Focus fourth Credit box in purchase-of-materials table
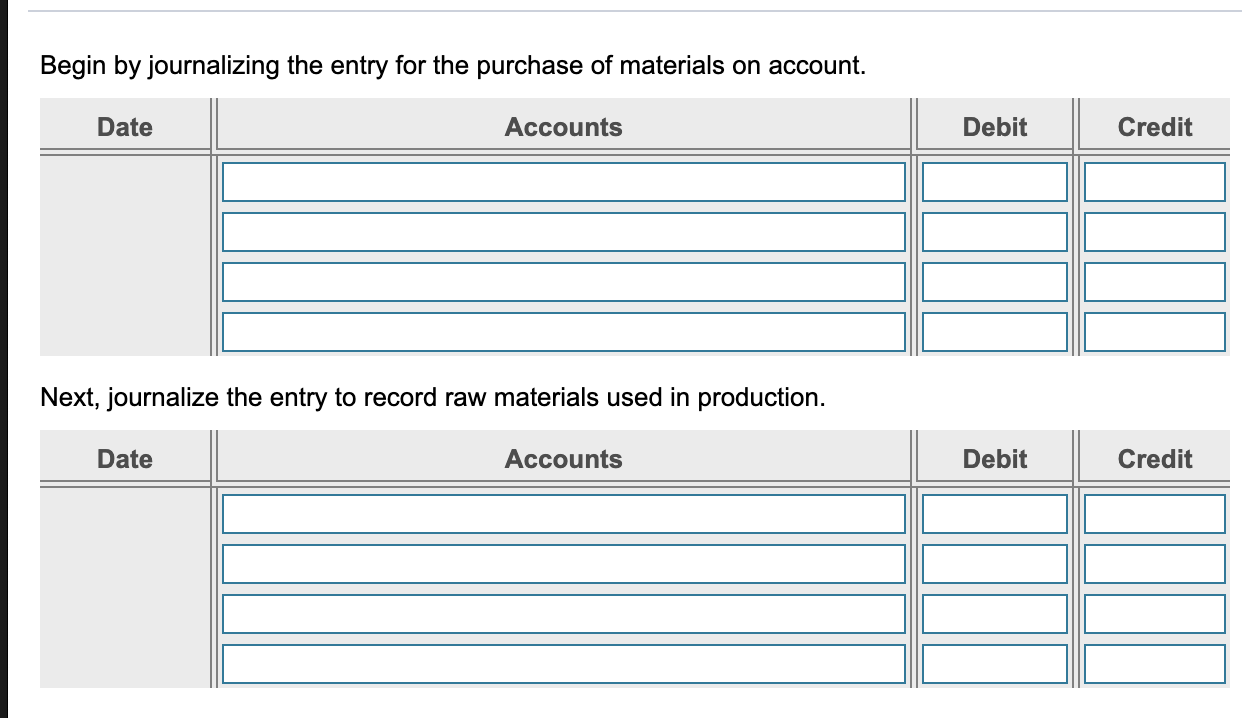This screenshot has height=718, width=1248. point(1155,331)
